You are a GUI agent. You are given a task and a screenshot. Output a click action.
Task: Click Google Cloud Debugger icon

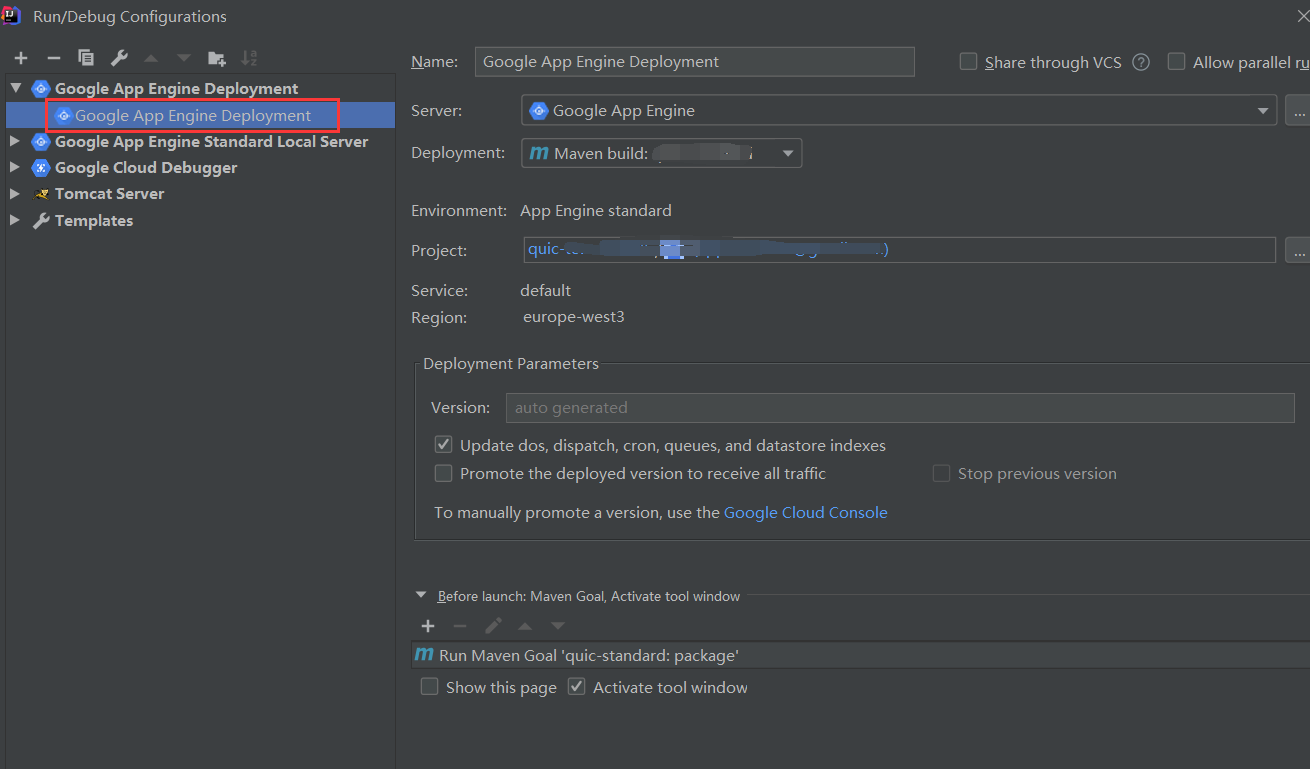pos(41,168)
